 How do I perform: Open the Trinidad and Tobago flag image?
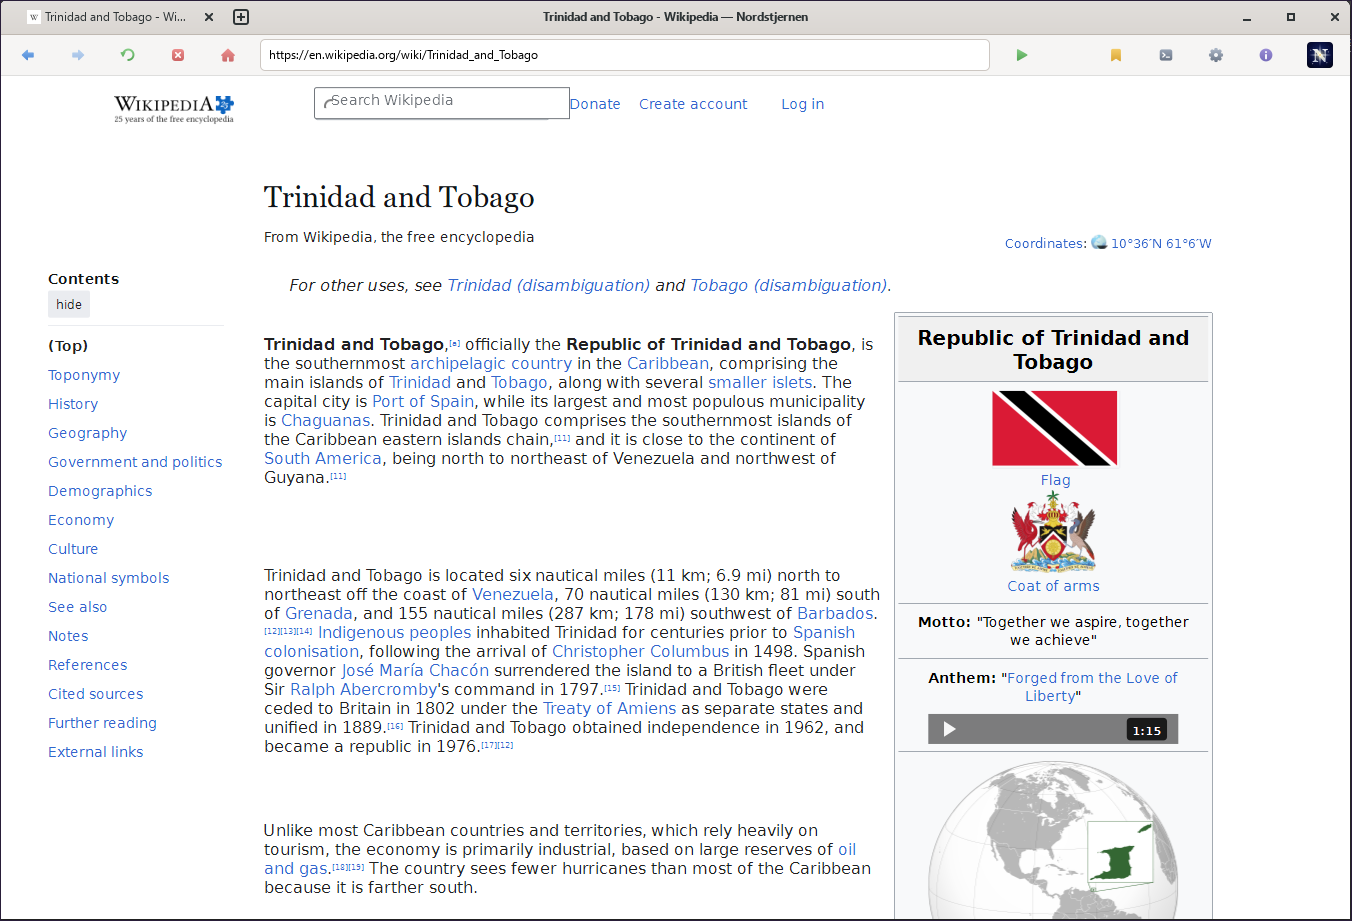click(x=1055, y=428)
